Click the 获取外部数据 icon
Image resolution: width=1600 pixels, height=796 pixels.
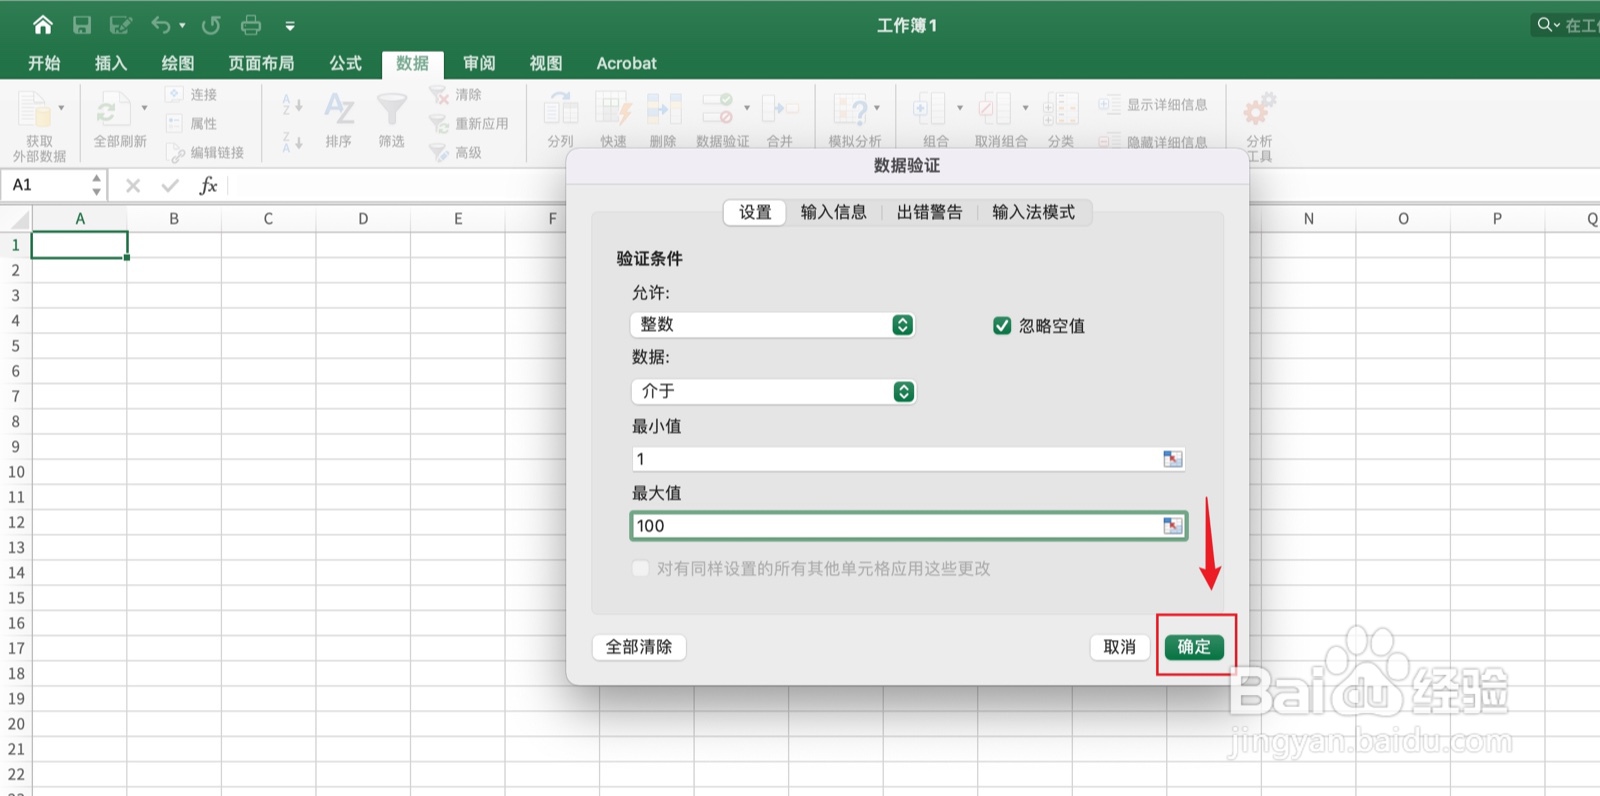coord(35,109)
